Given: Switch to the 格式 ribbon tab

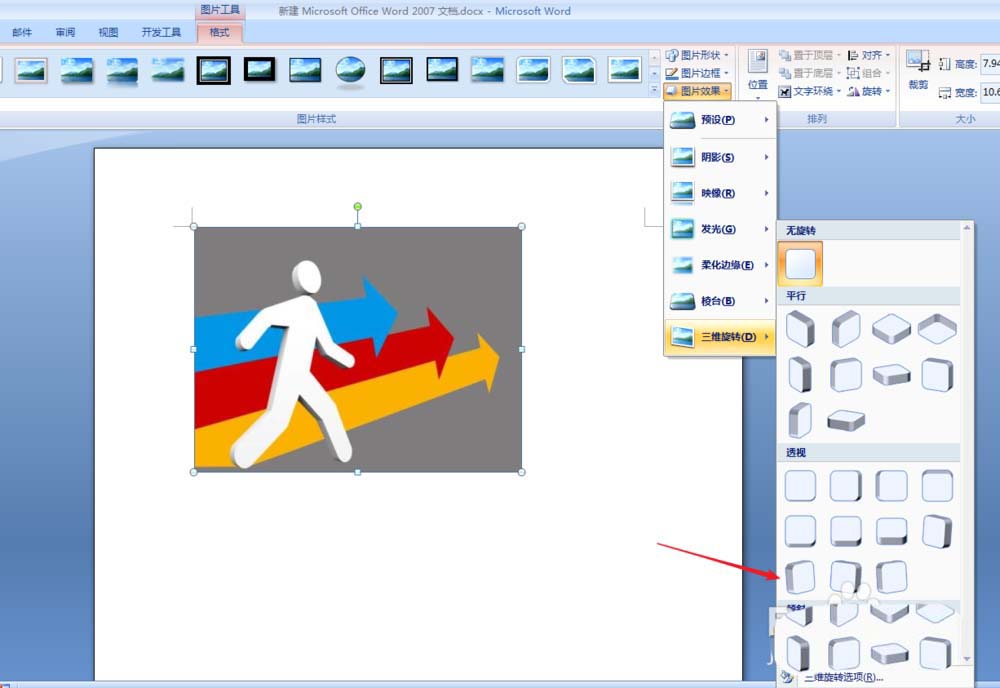Looking at the screenshot, I should pos(219,33).
